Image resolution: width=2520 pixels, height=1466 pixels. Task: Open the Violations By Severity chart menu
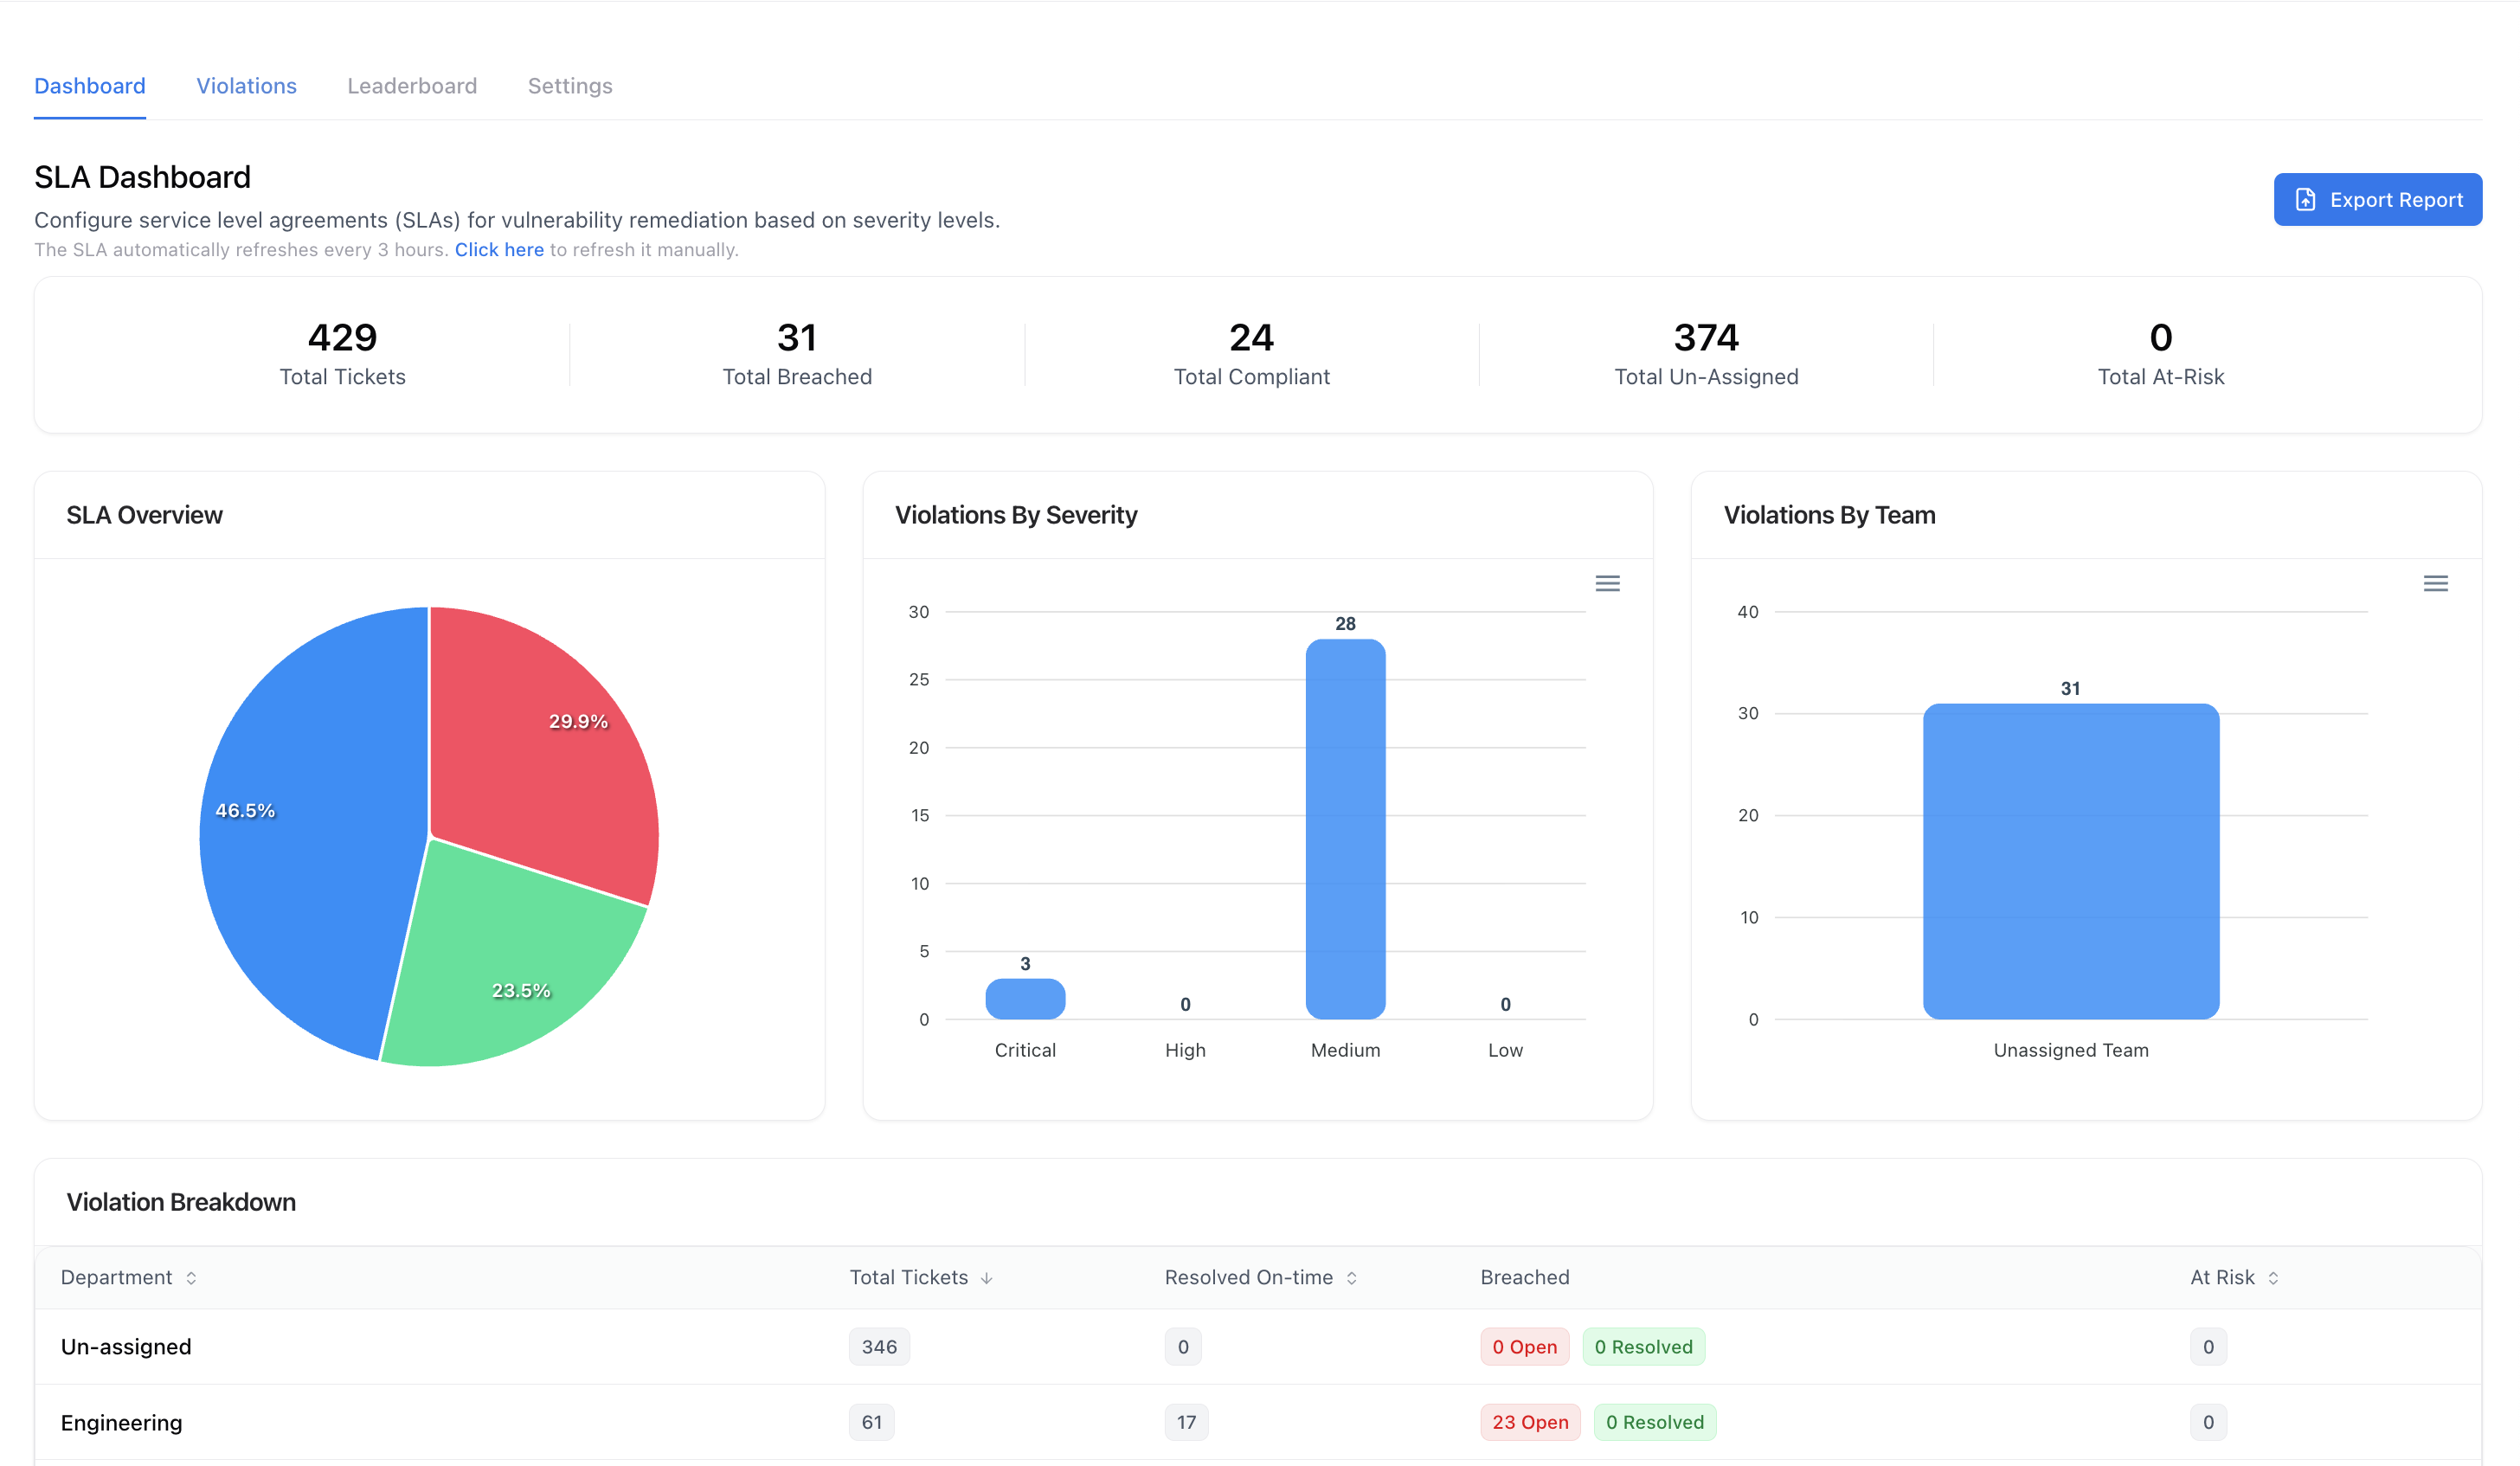(x=1608, y=583)
